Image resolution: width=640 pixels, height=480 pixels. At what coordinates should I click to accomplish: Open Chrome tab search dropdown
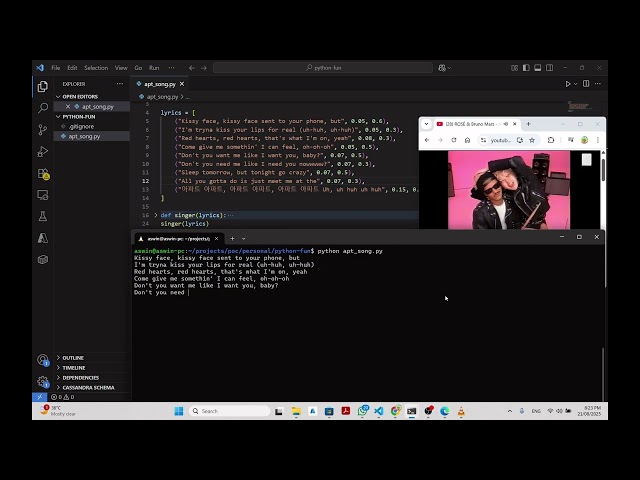(427, 124)
